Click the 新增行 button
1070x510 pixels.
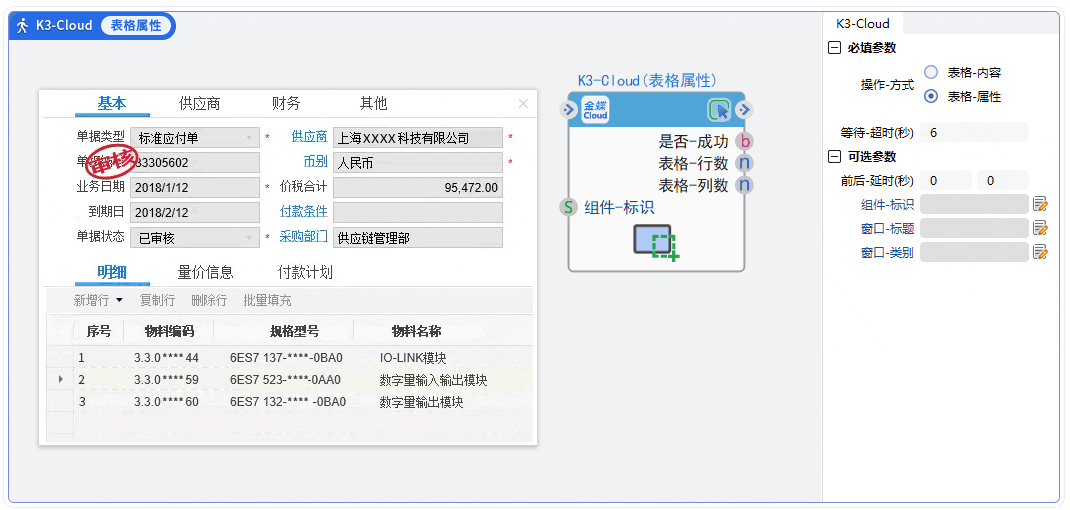(98, 300)
